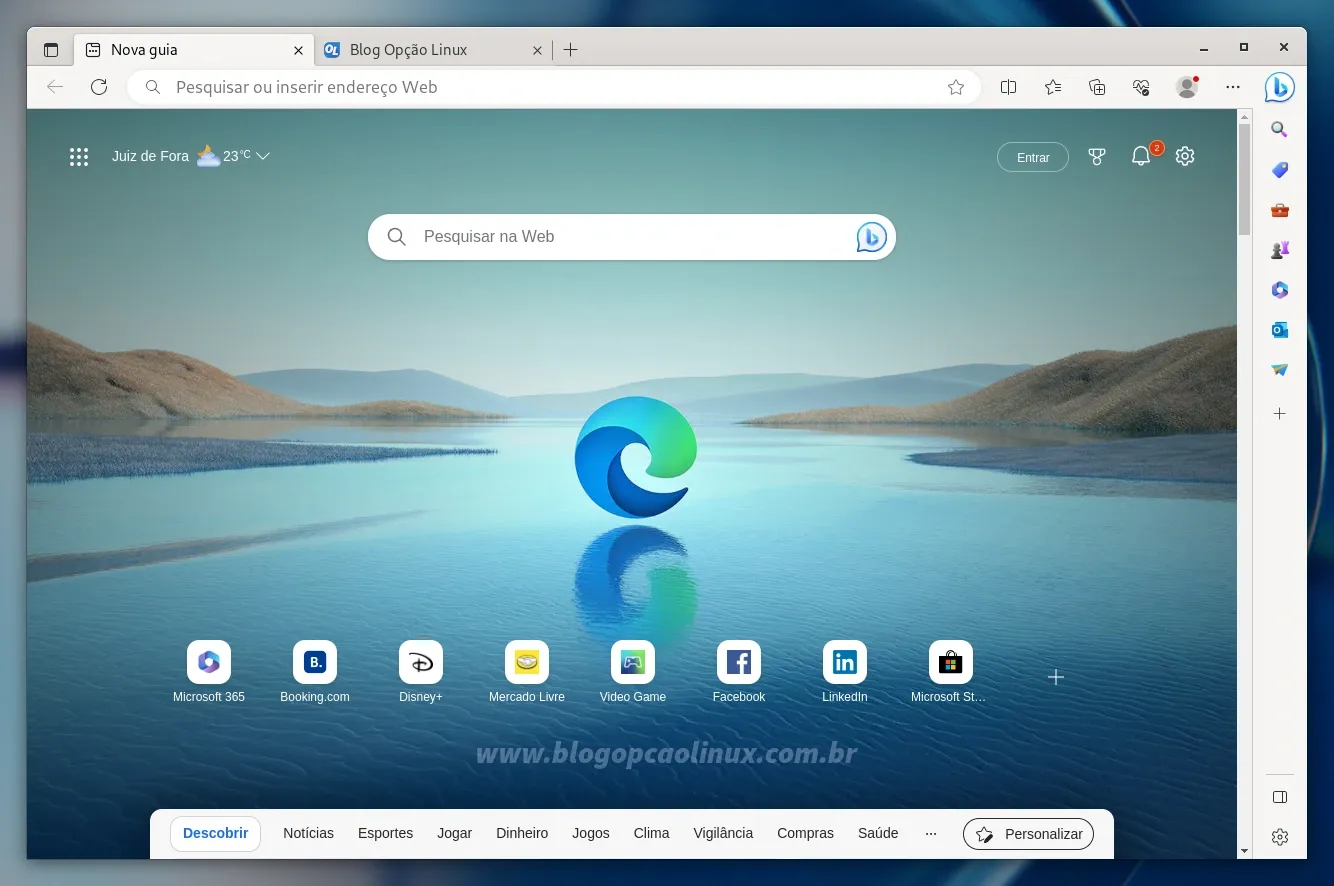The image size is (1334, 886).
Task: Open the apps grid launcher
Action: (79, 156)
